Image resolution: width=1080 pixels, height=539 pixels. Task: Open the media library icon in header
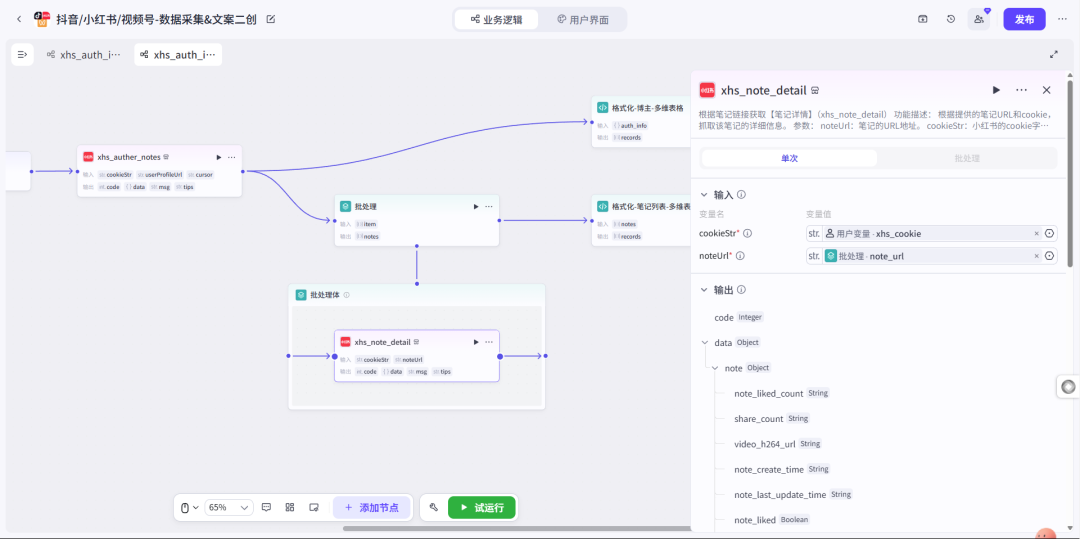click(x=923, y=19)
